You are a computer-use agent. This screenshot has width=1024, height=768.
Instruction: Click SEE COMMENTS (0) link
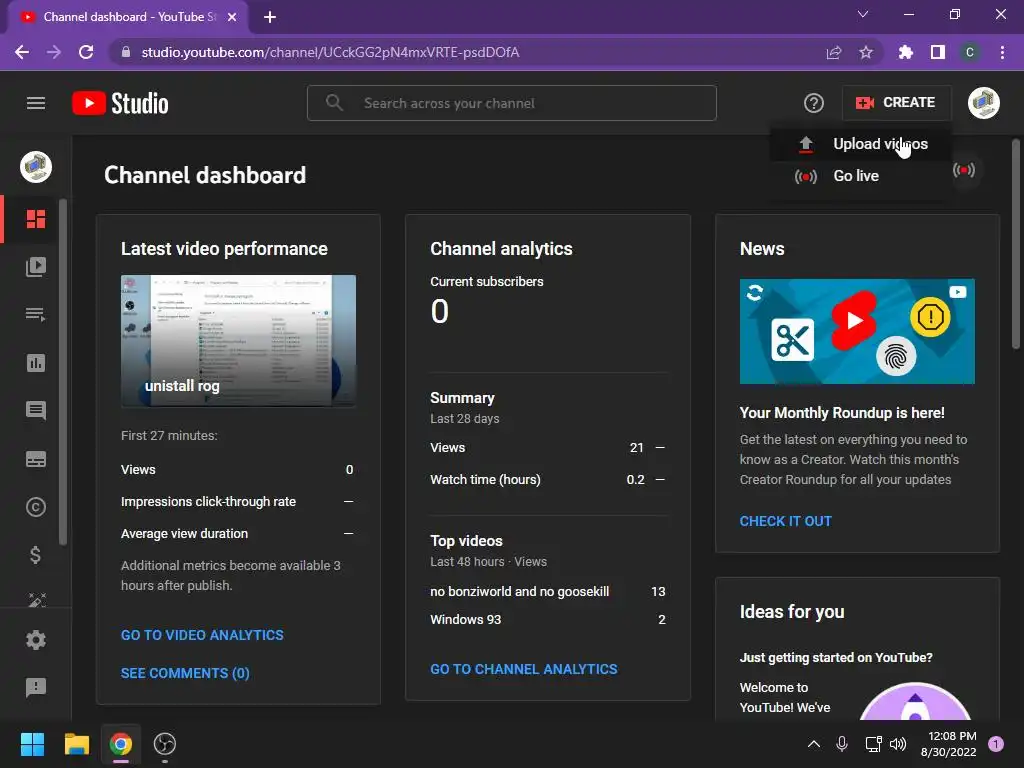tap(185, 673)
